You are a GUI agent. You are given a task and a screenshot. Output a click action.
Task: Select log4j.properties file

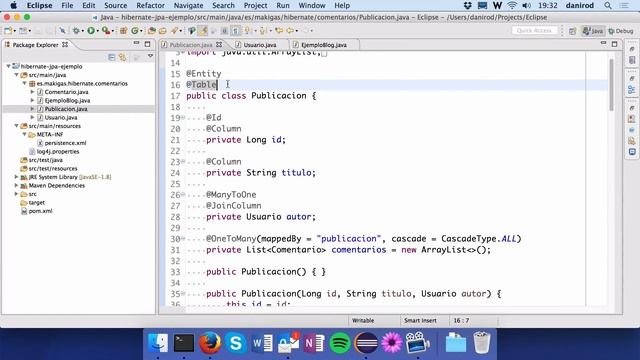(x=58, y=151)
